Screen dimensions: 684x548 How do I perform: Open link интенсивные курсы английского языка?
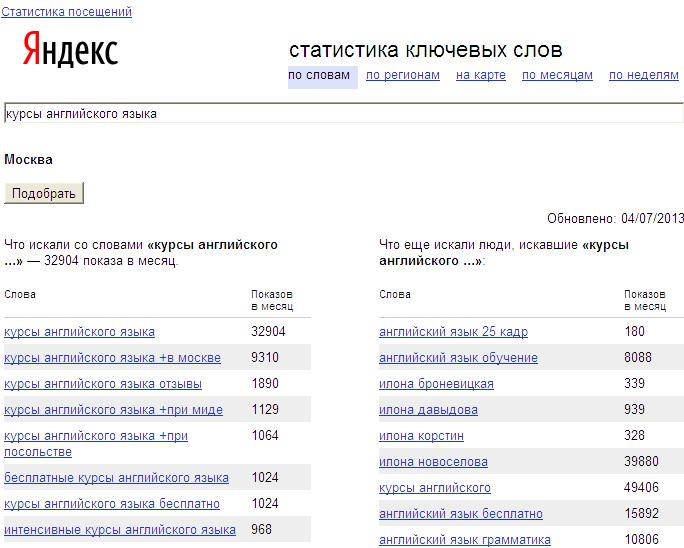coord(120,530)
